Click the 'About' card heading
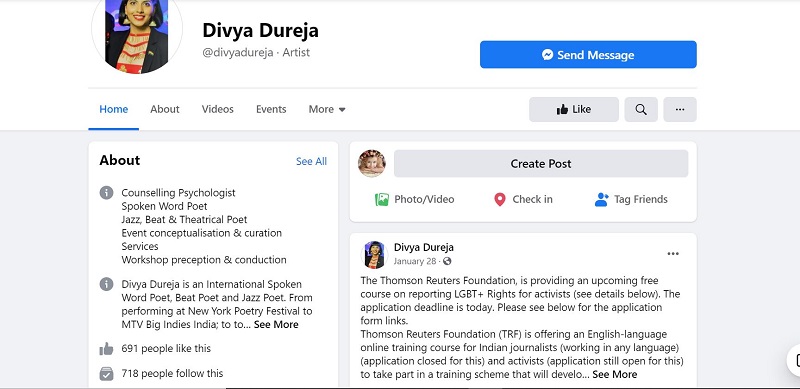The height and width of the screenshot is (389, 800). [119, 160]
